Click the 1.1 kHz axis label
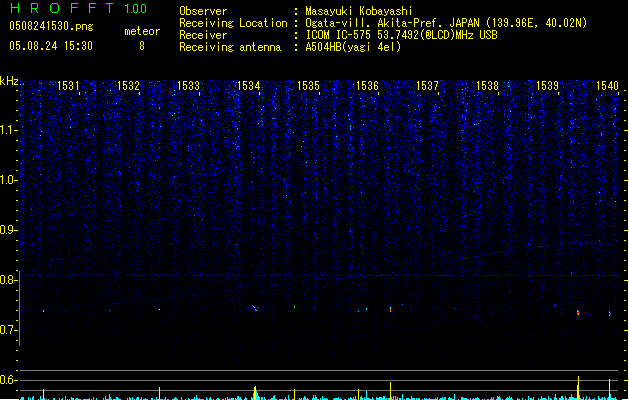 8,130
